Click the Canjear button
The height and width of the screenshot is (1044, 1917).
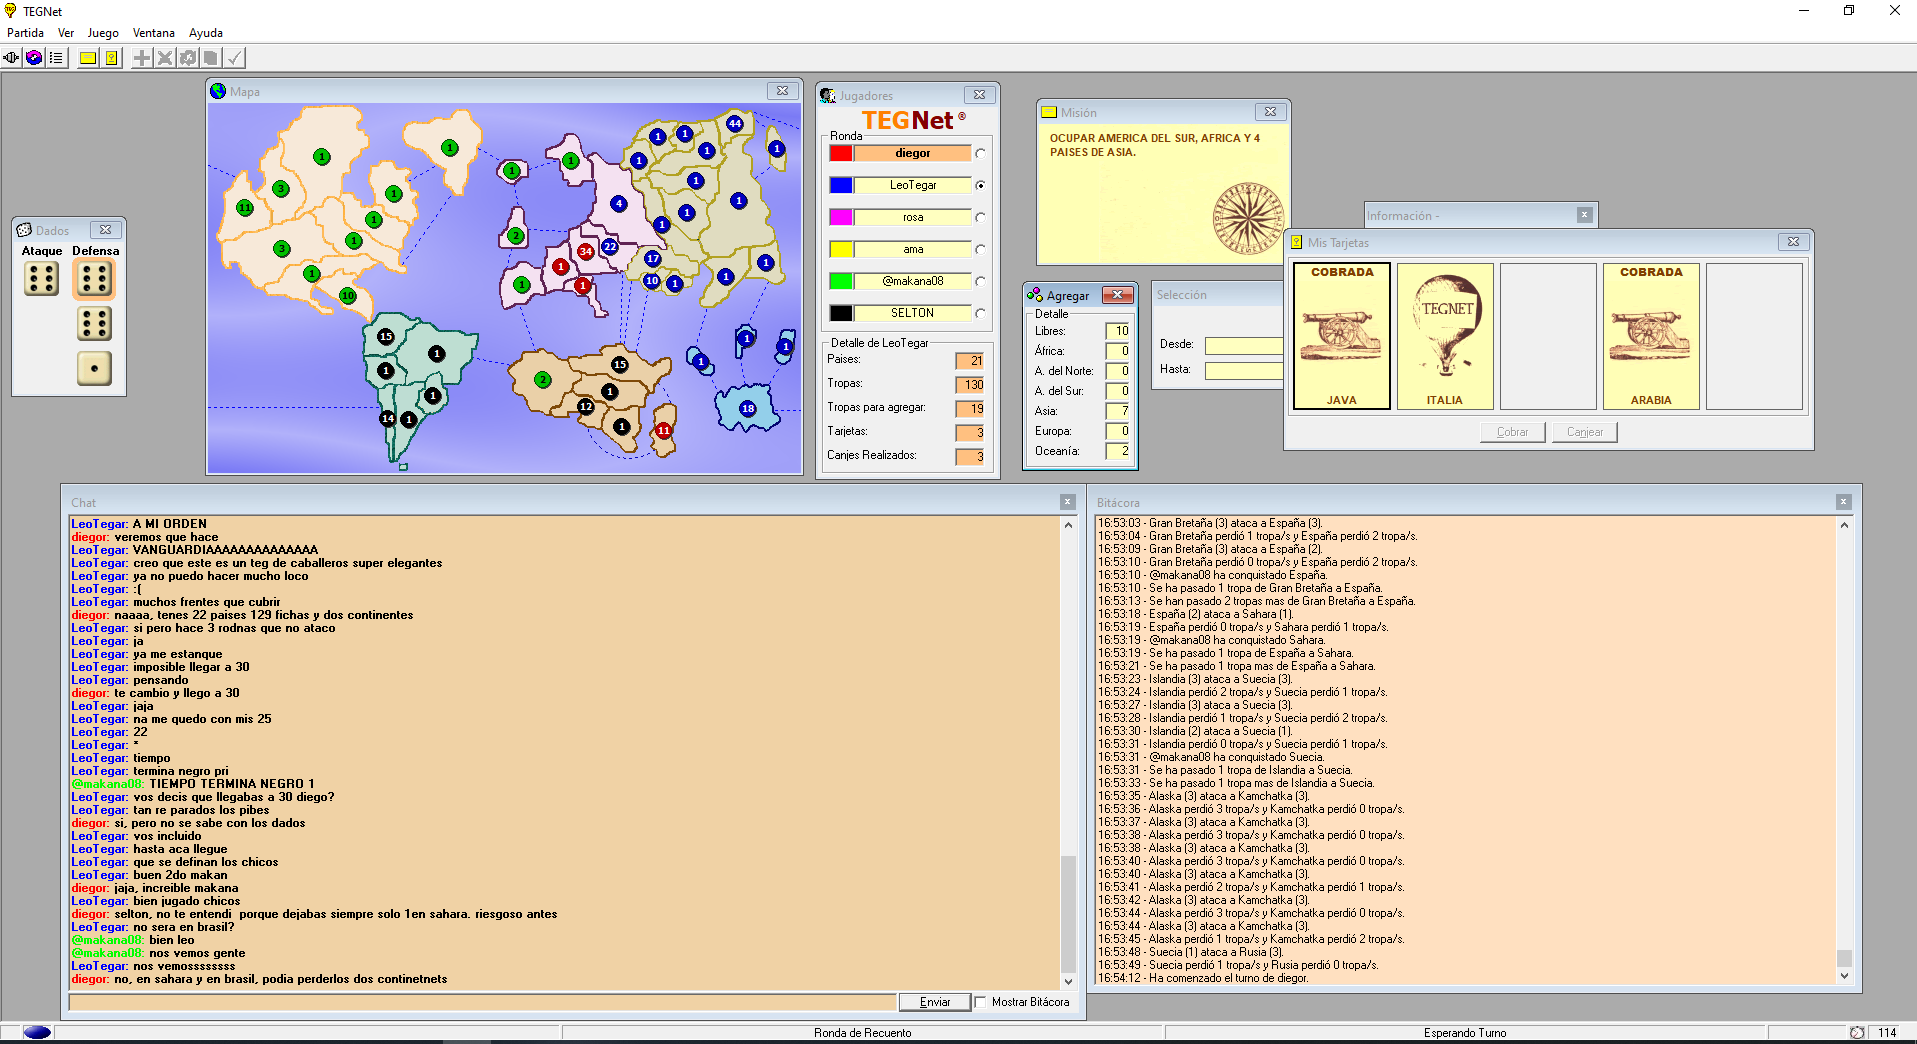1584,432
